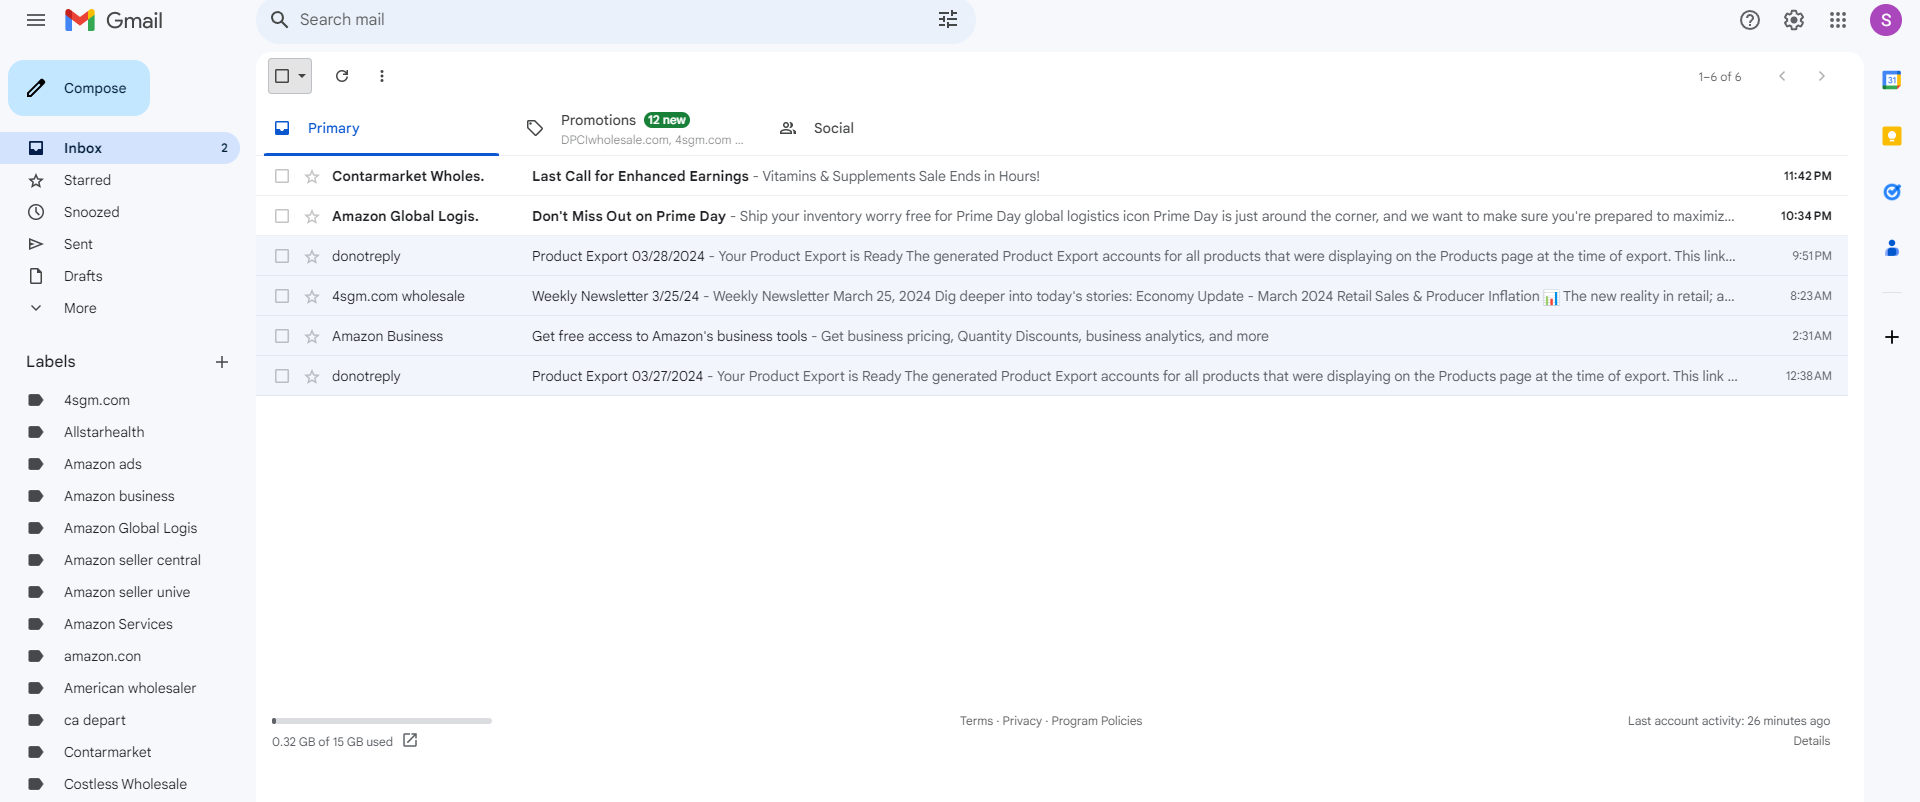Tick the select-all checkbox
This screenshot has height=802, width=1920.
point(282,76)
